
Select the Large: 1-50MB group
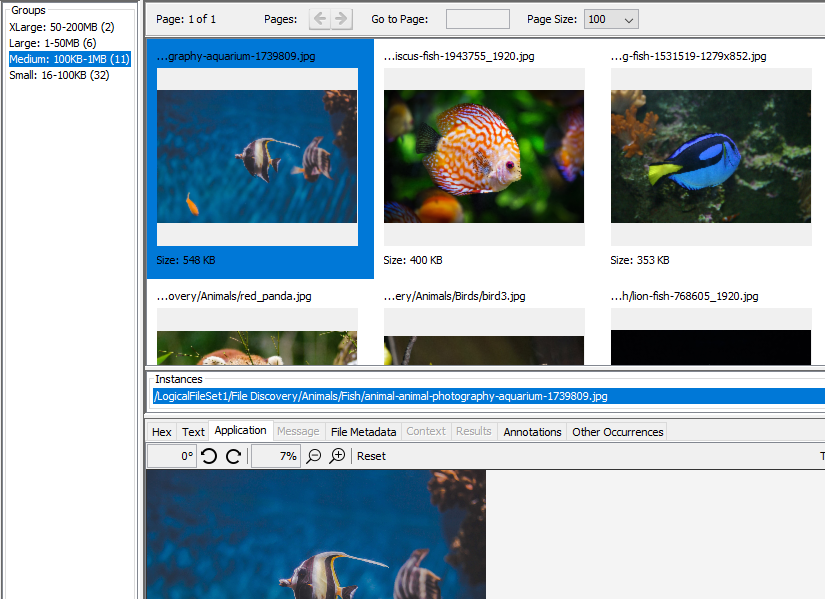(53, 43)
